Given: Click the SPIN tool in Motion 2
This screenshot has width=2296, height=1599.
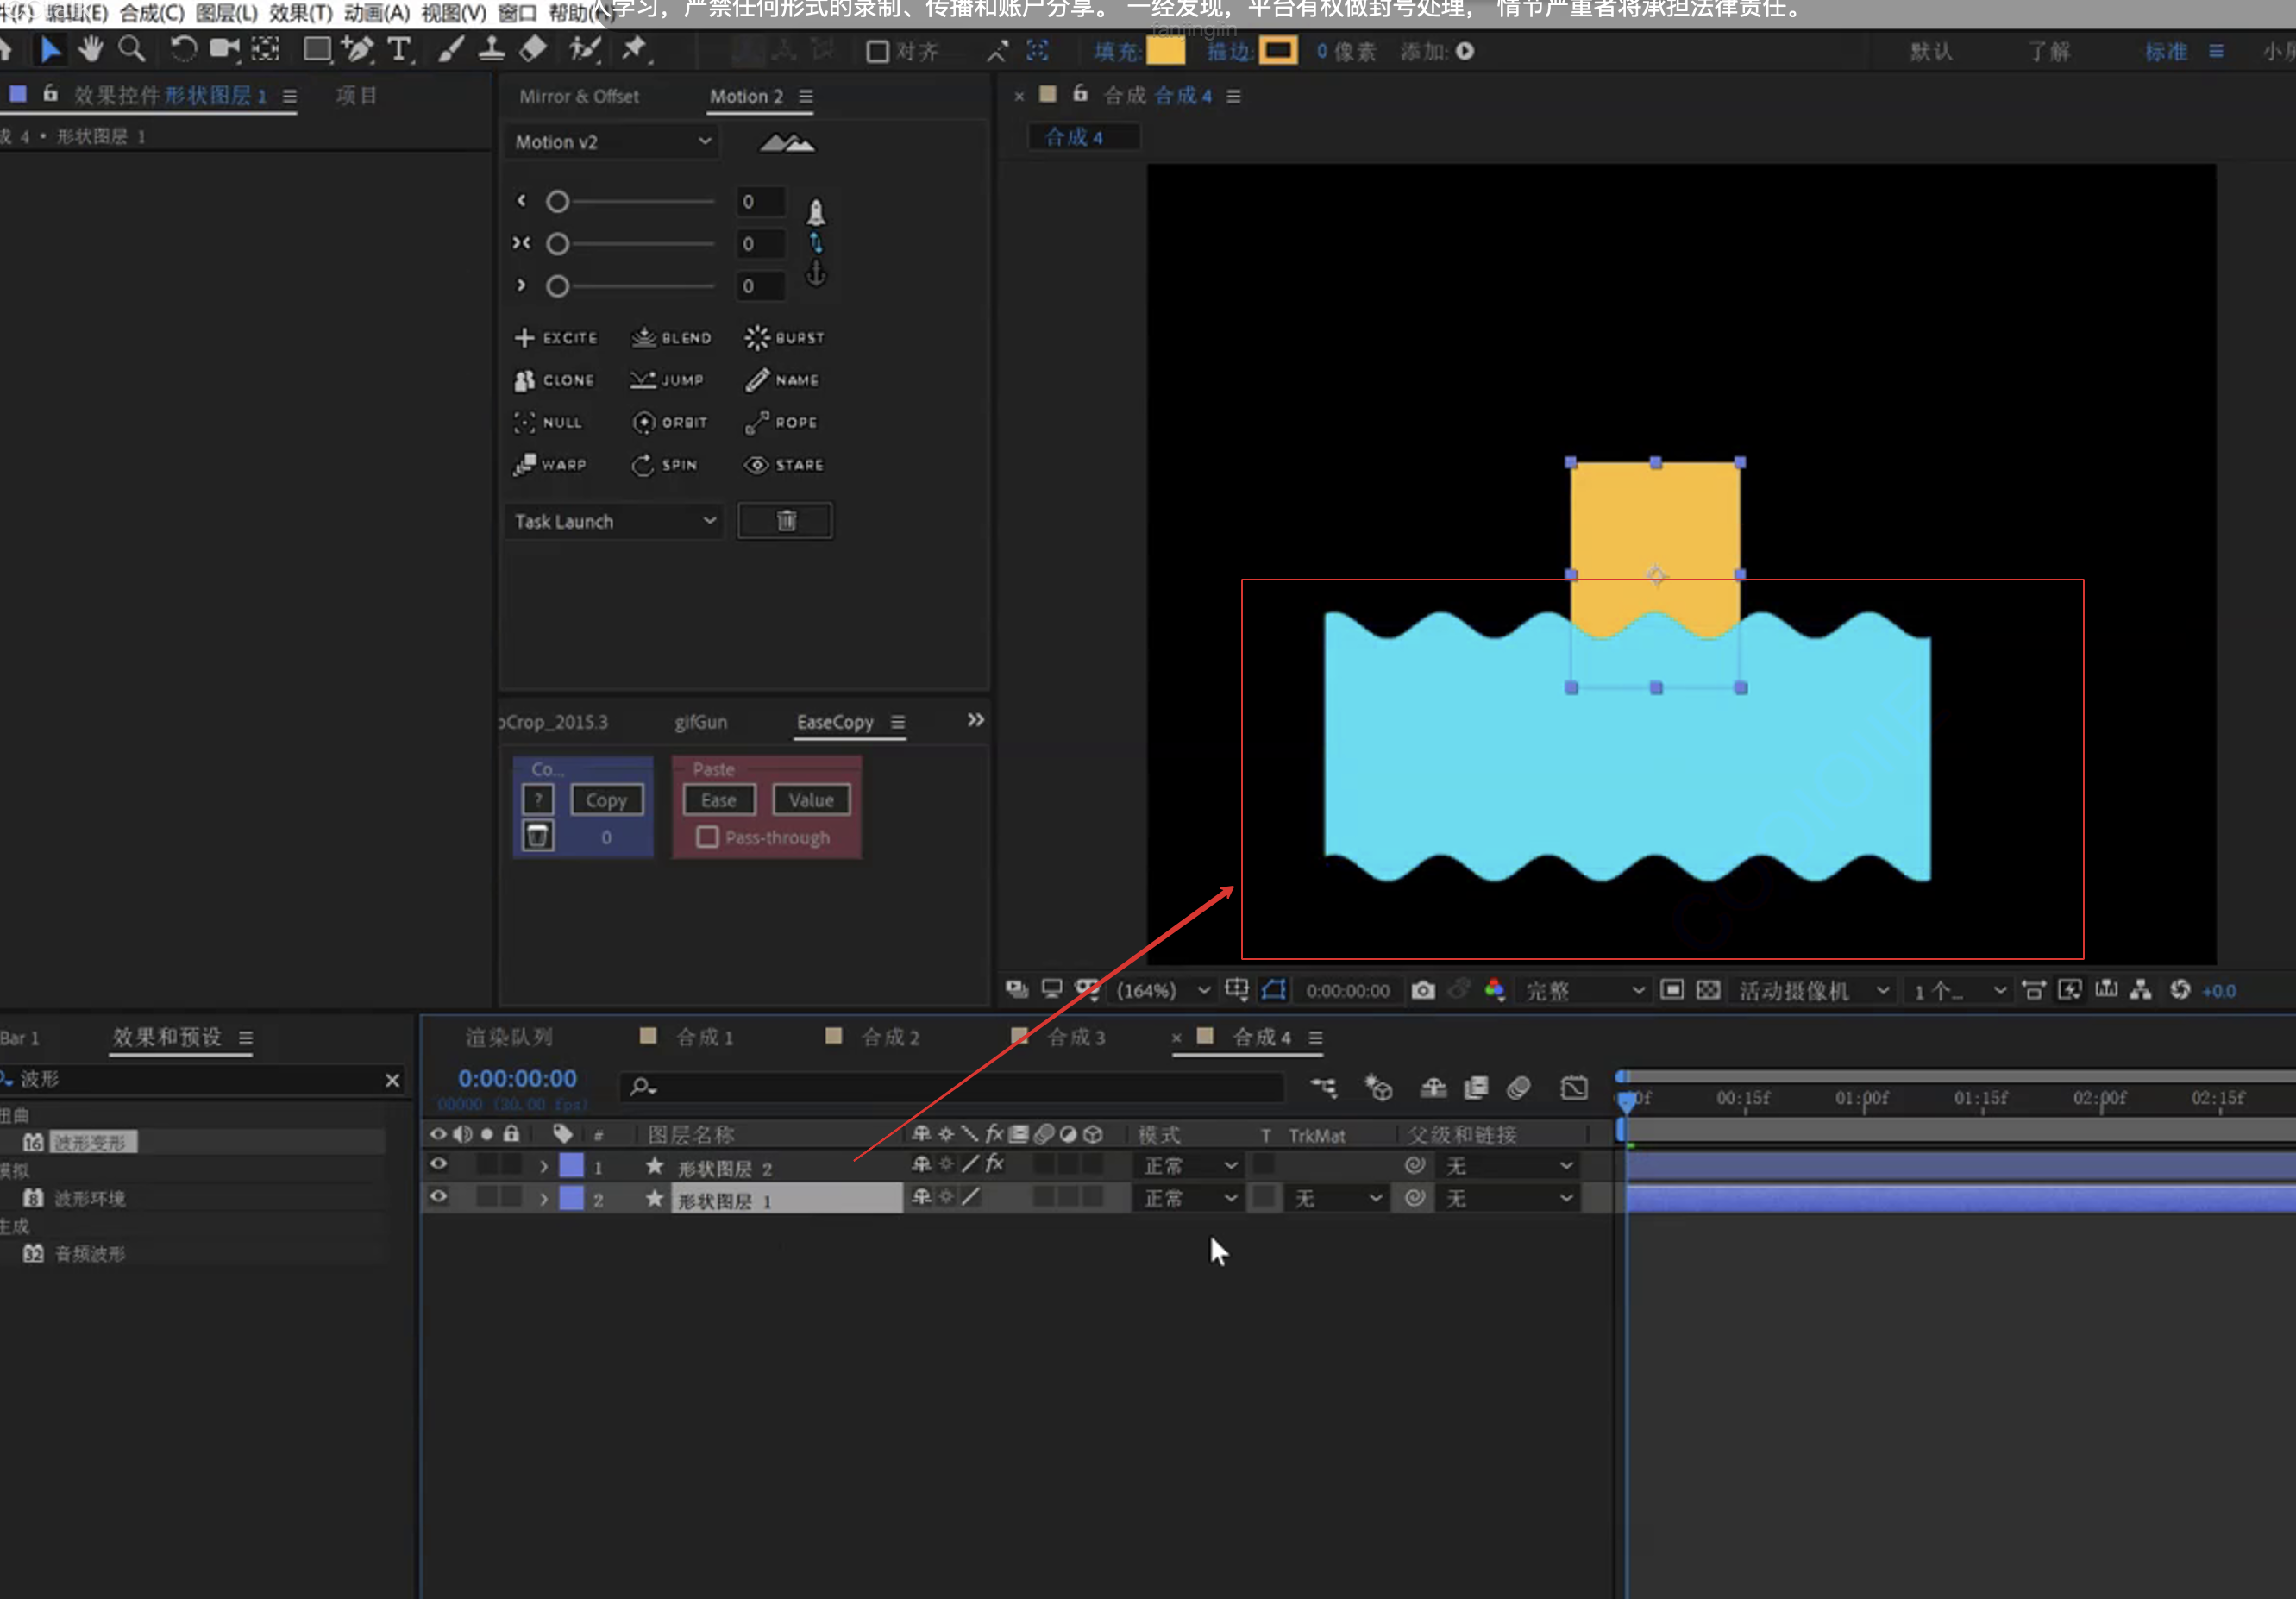Looking at the screenshot, I should coord(665,465).
